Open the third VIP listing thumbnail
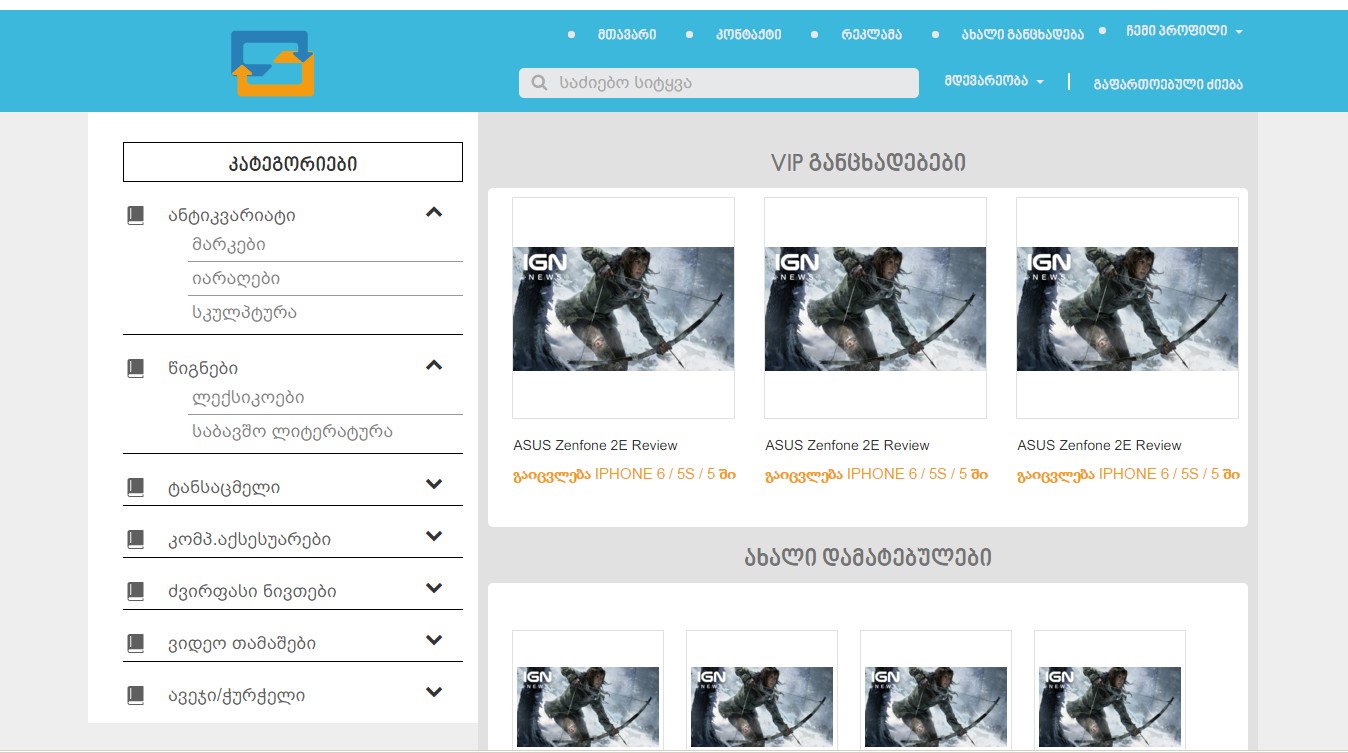Screen dimensions: 1348x753 1127,308
